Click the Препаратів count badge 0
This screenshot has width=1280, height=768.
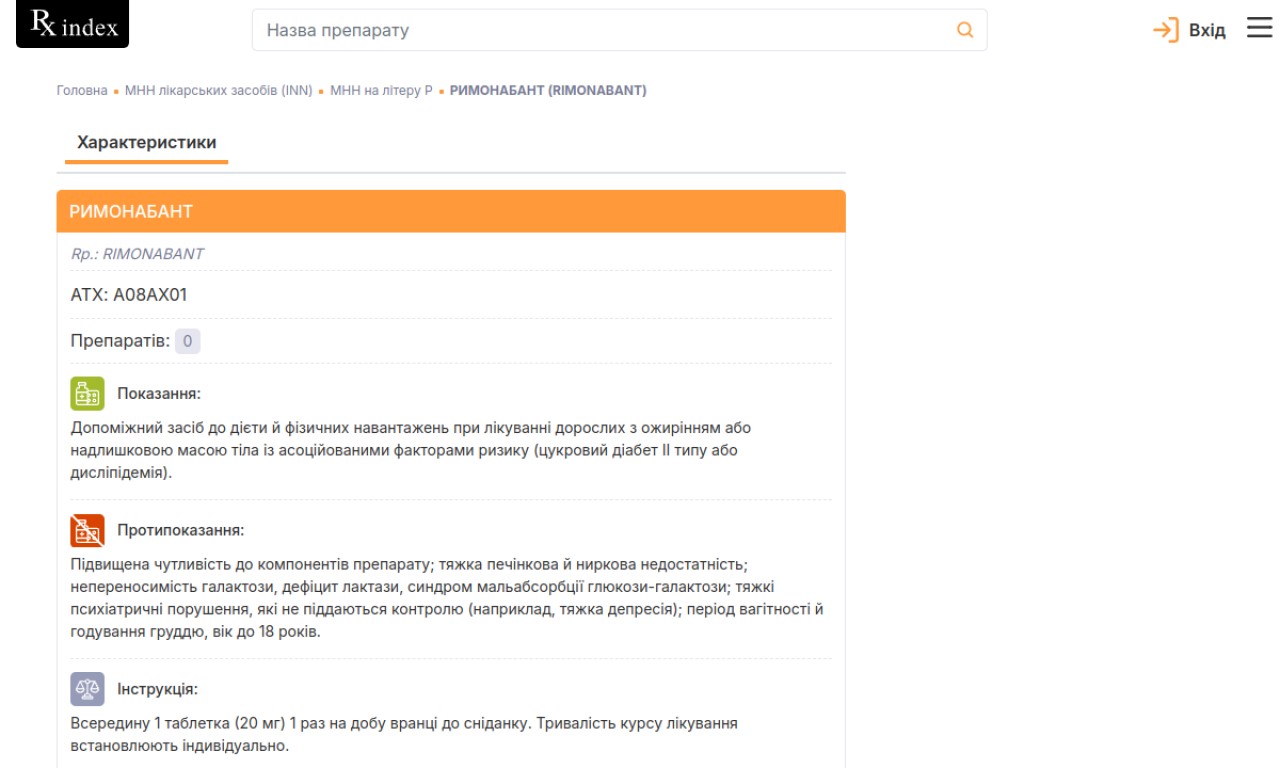(188, 341)
